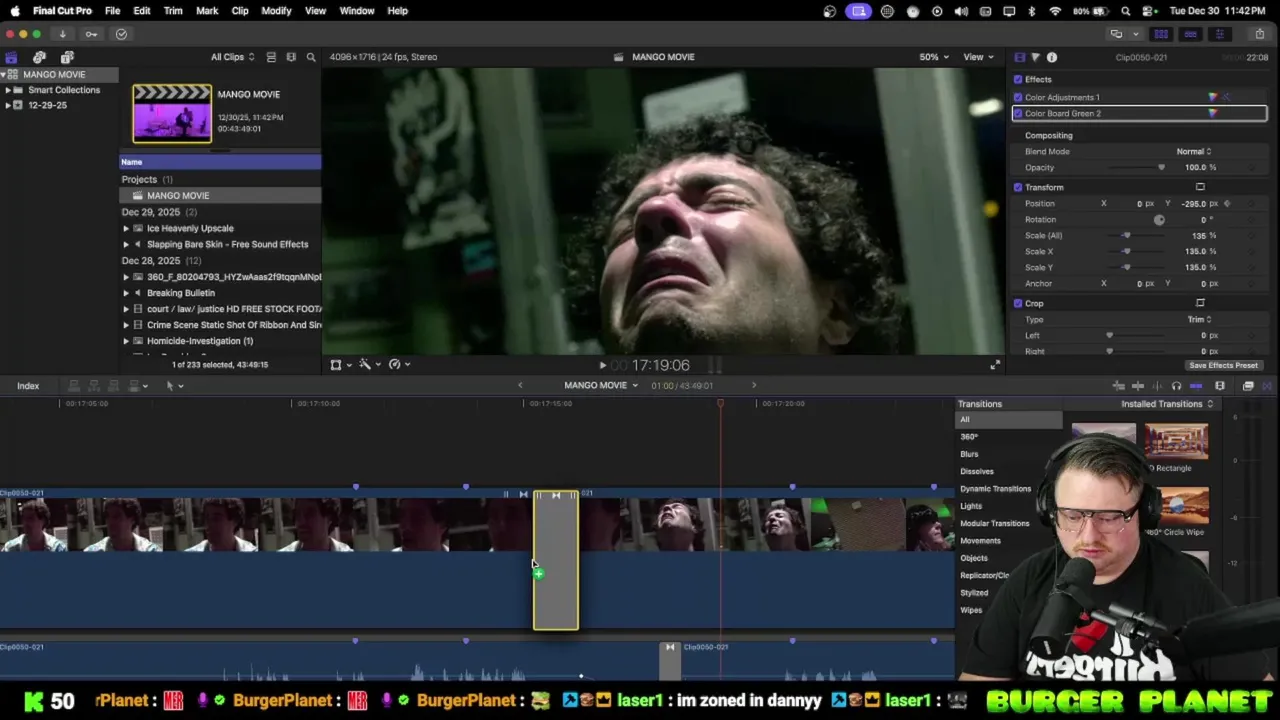Screen dimensions: 1280x720
Task: Open the Installed Transitions dropdown
Action: tap(1167, 404)
